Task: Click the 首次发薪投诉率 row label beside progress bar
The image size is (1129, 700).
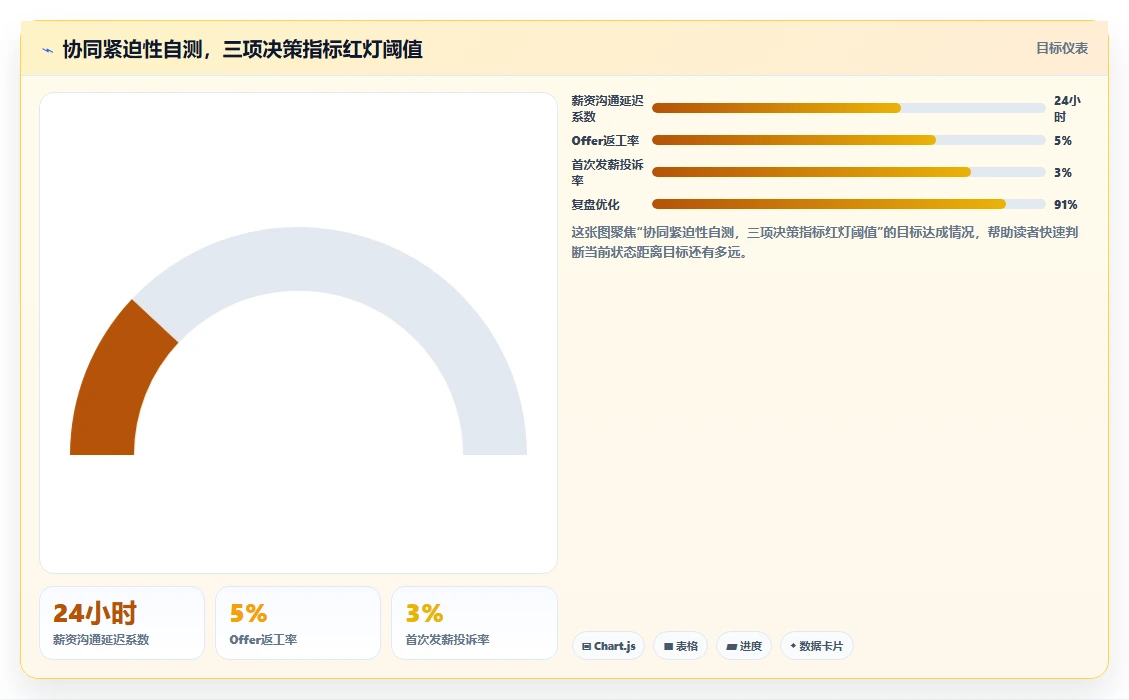Action: coord(607,173)
